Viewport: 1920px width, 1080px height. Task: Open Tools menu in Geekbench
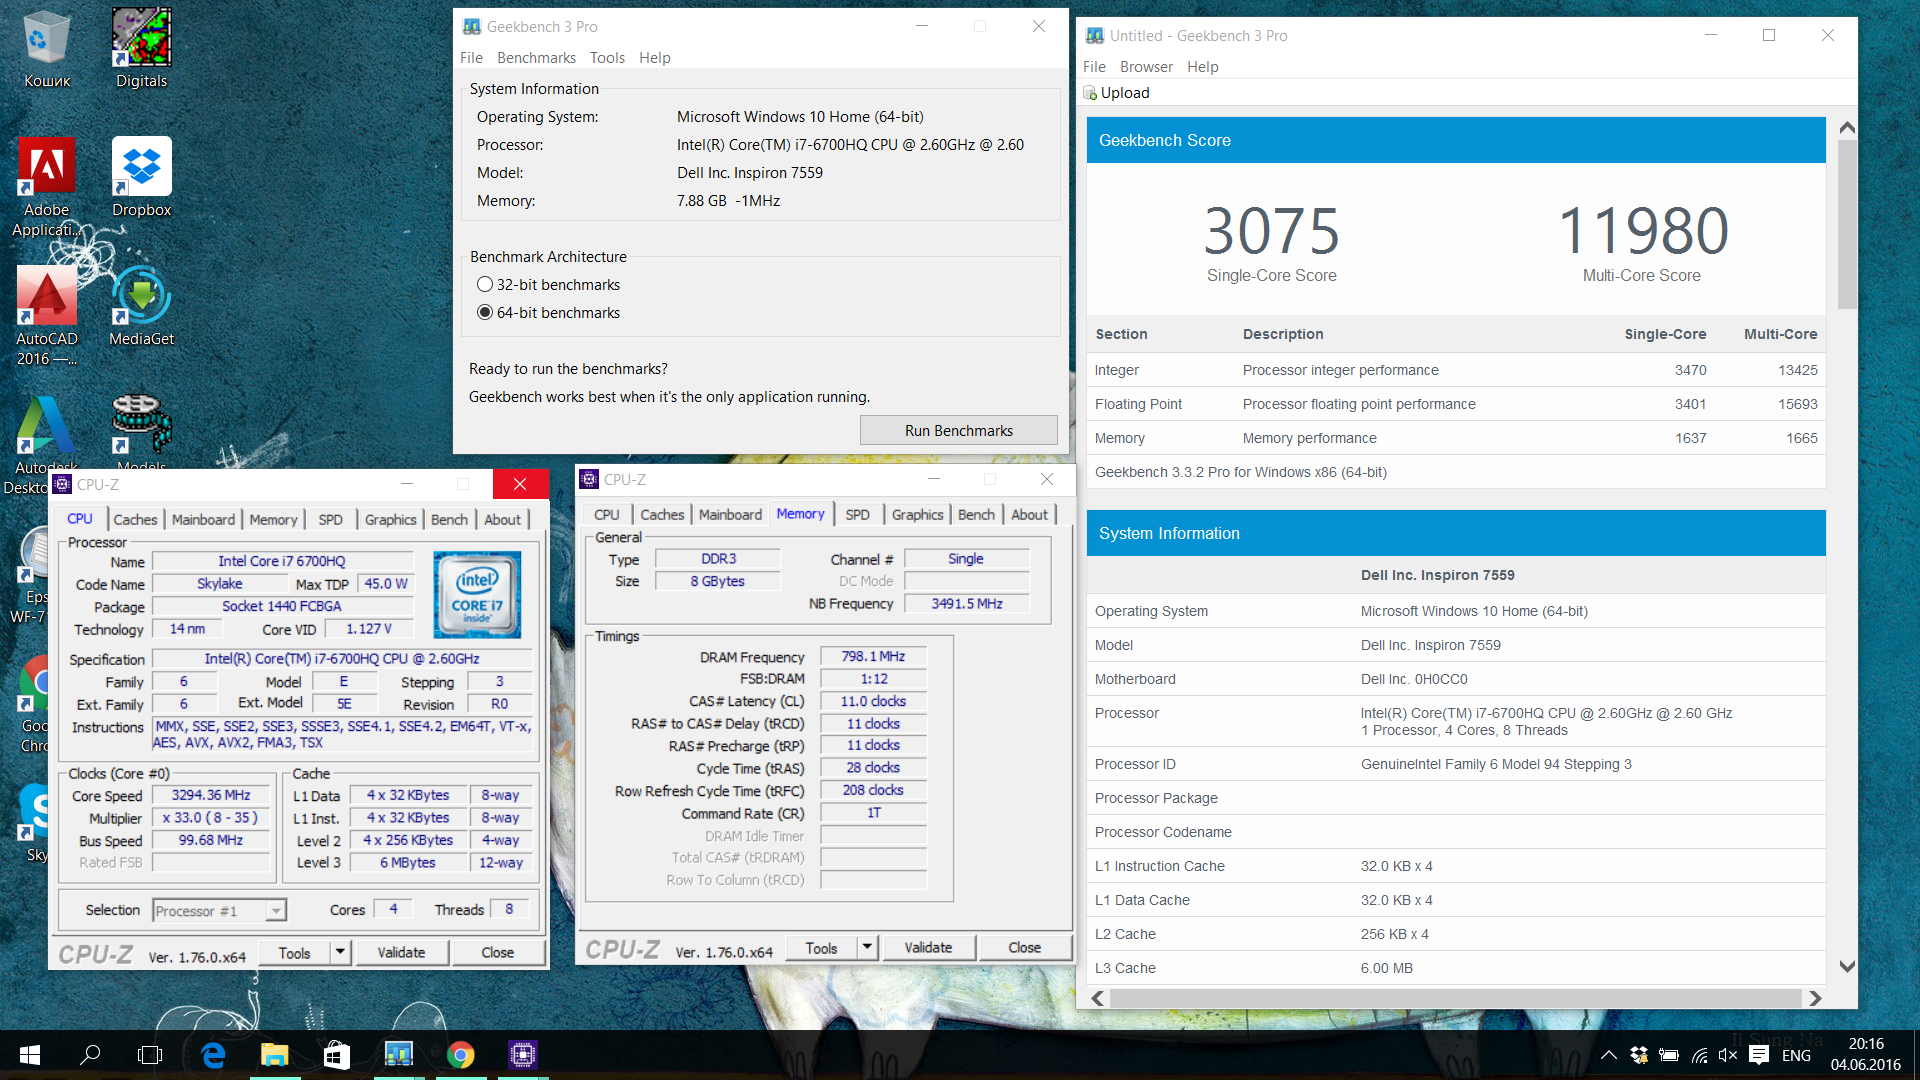click(x=607, y=58)
